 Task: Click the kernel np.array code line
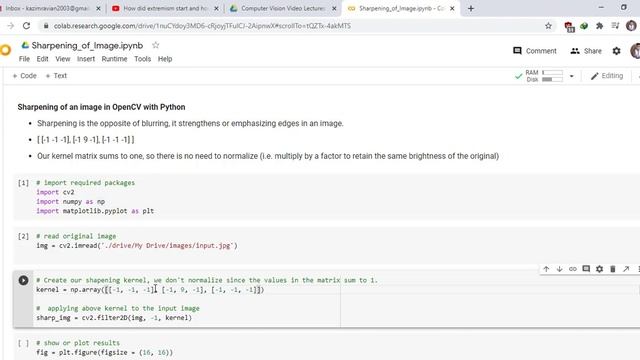(x=150, y=290)
